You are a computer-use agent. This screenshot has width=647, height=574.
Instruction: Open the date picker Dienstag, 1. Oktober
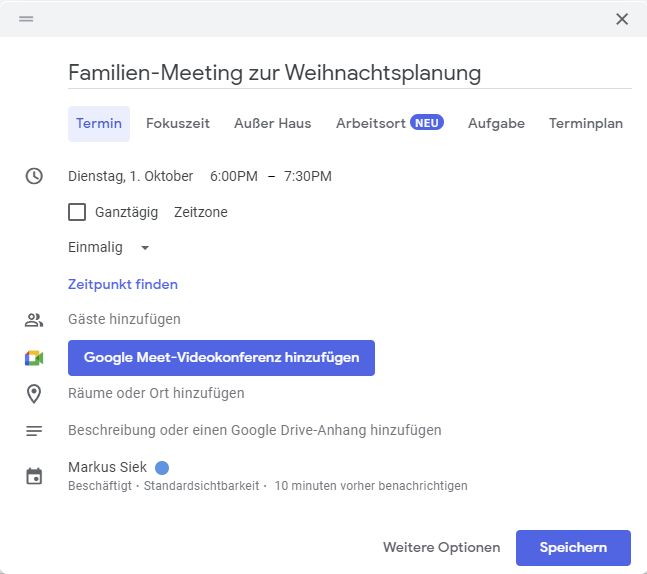coord(130,176)
